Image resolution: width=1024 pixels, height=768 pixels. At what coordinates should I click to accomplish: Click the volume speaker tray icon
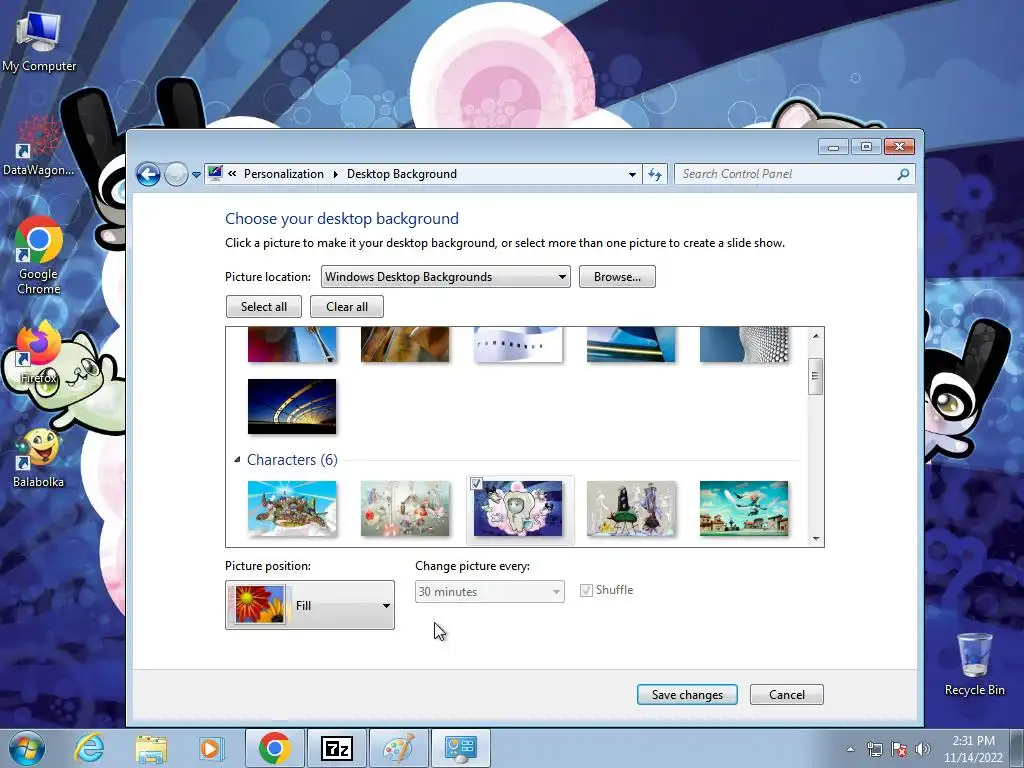pos(922,749)
